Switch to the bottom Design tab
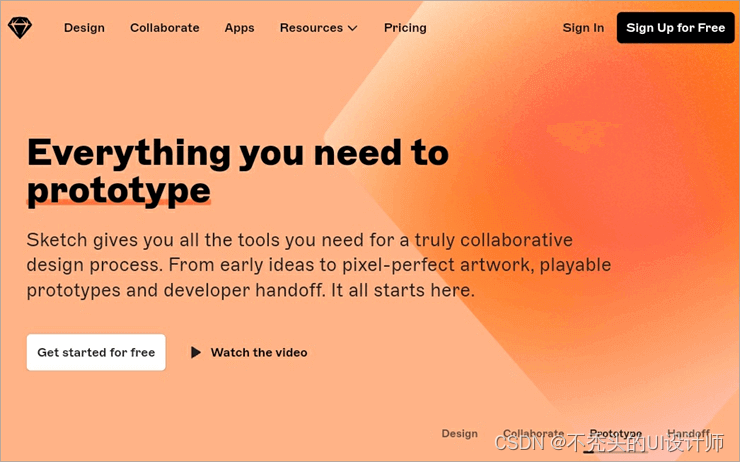This screenshot has width=740, height=462. click(x=460, y=433)
